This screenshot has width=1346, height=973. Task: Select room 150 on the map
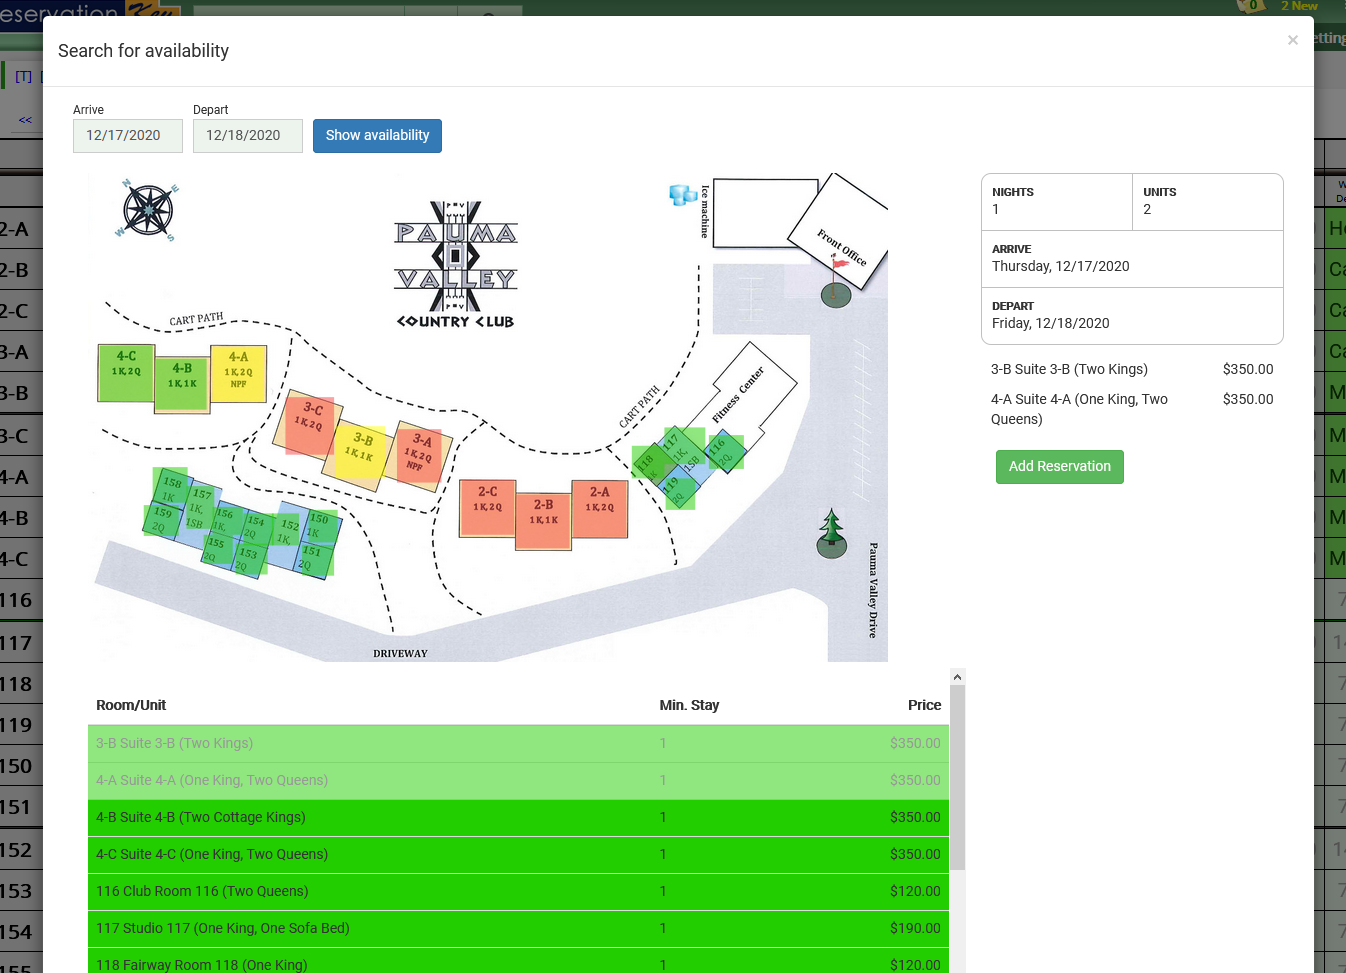(x=320, y=526)
